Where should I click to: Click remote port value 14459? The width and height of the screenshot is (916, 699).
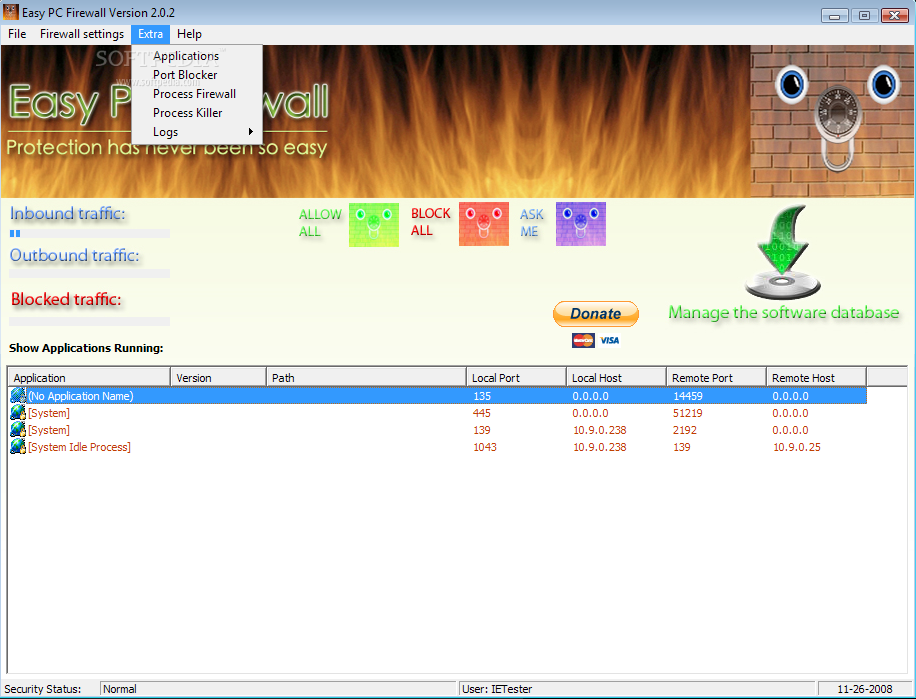coord(688,396)
